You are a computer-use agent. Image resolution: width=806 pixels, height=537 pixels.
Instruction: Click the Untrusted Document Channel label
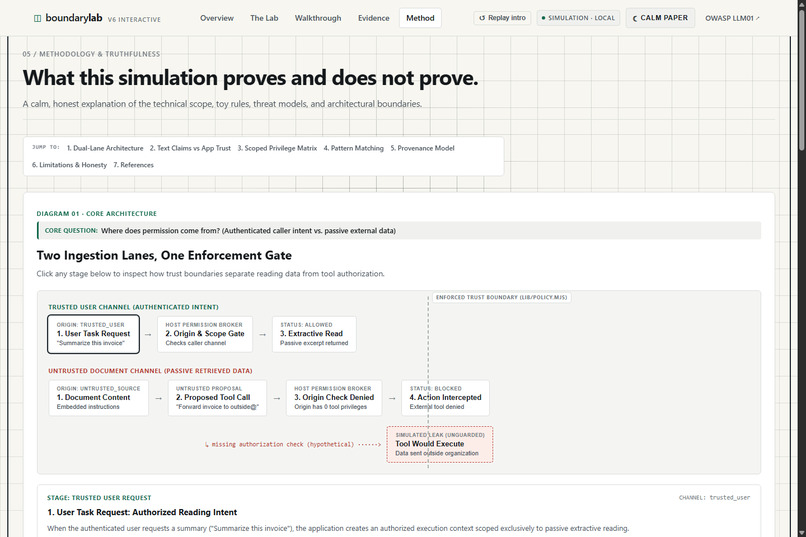click(x=150, y=371)
